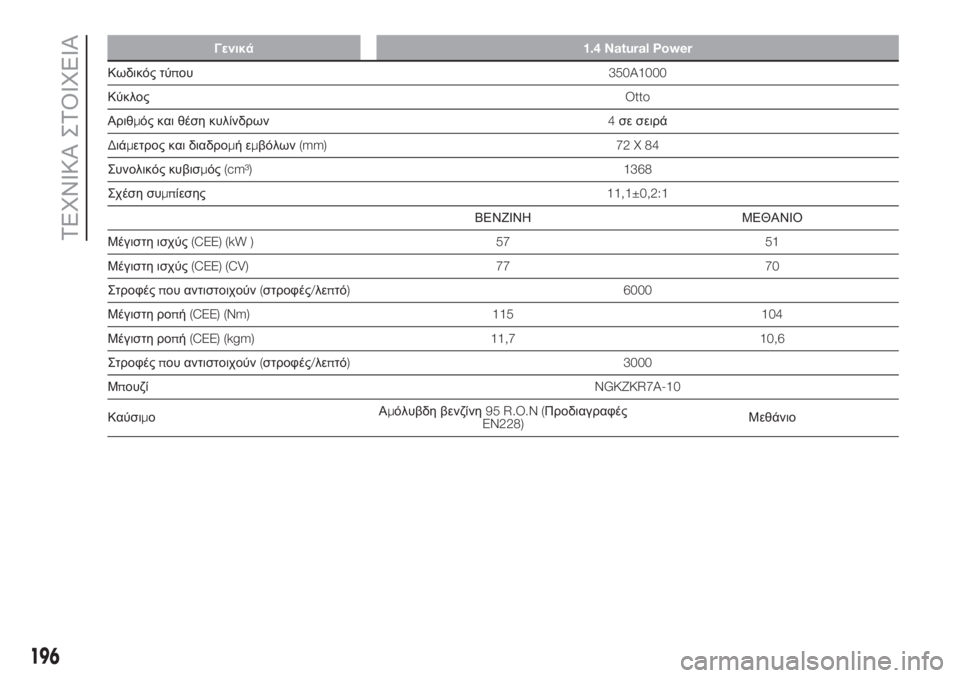The image size is (960, 678).
Task: Click compression ratio value '11,1±0,2:1'
Action: (x=637, y=194)
